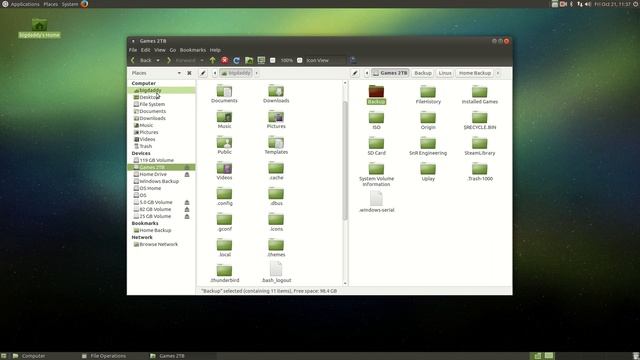Go up to parent folder
The width and height of the screenshot is (640, 360).
pos(213,60)
